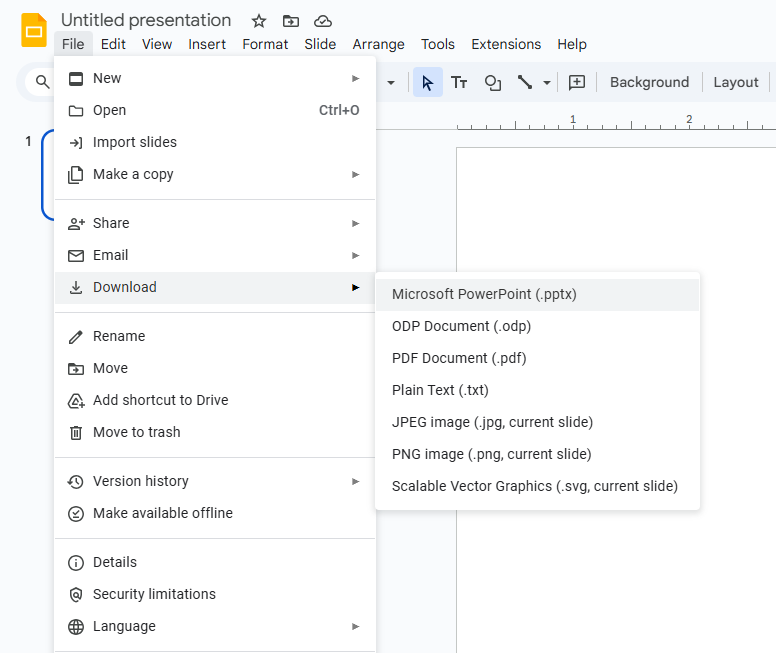Click the move to folder icon beside title
This screenshot has width=776, height=653.
coord(291,21)
